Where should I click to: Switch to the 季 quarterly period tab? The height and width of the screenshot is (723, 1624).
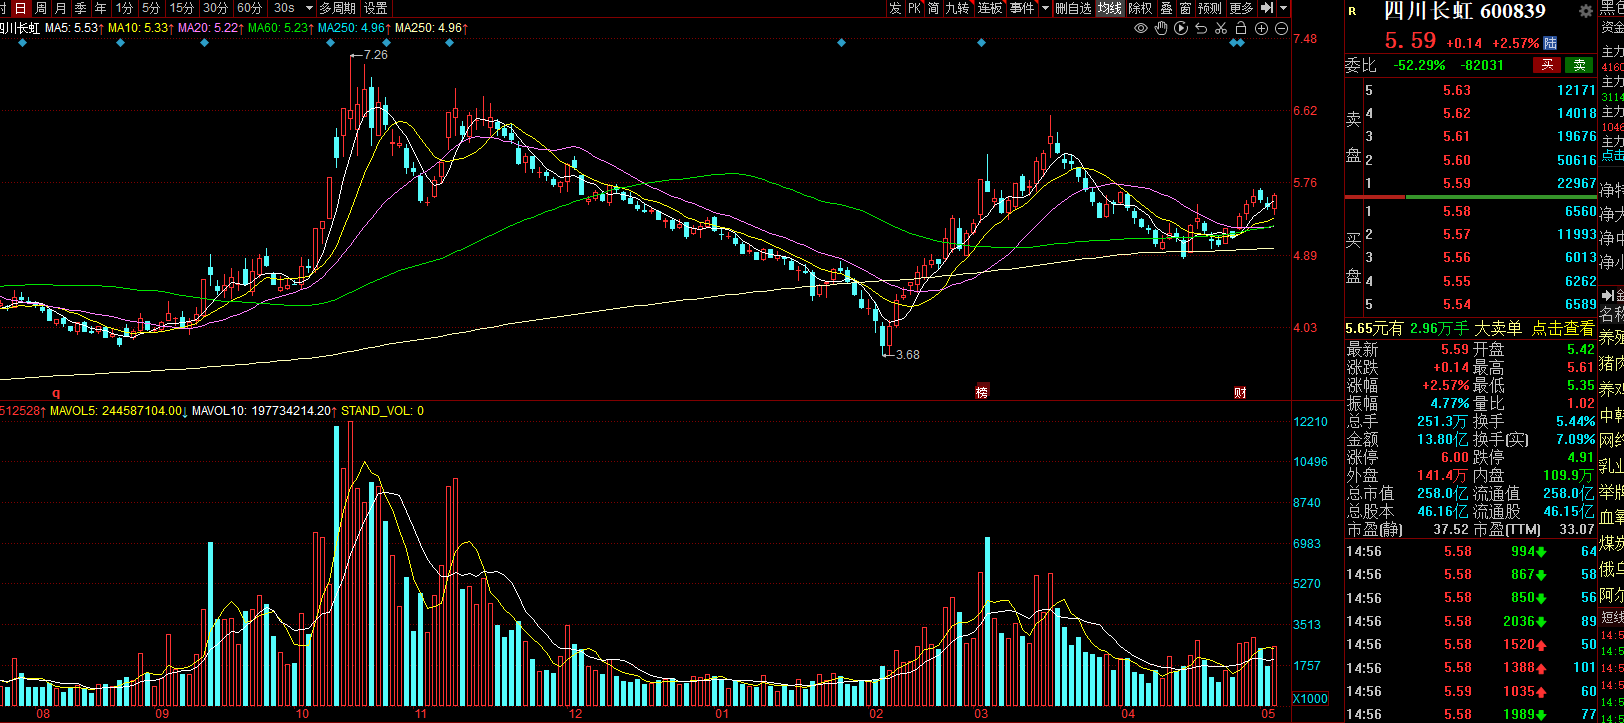[x=81, y=8]
